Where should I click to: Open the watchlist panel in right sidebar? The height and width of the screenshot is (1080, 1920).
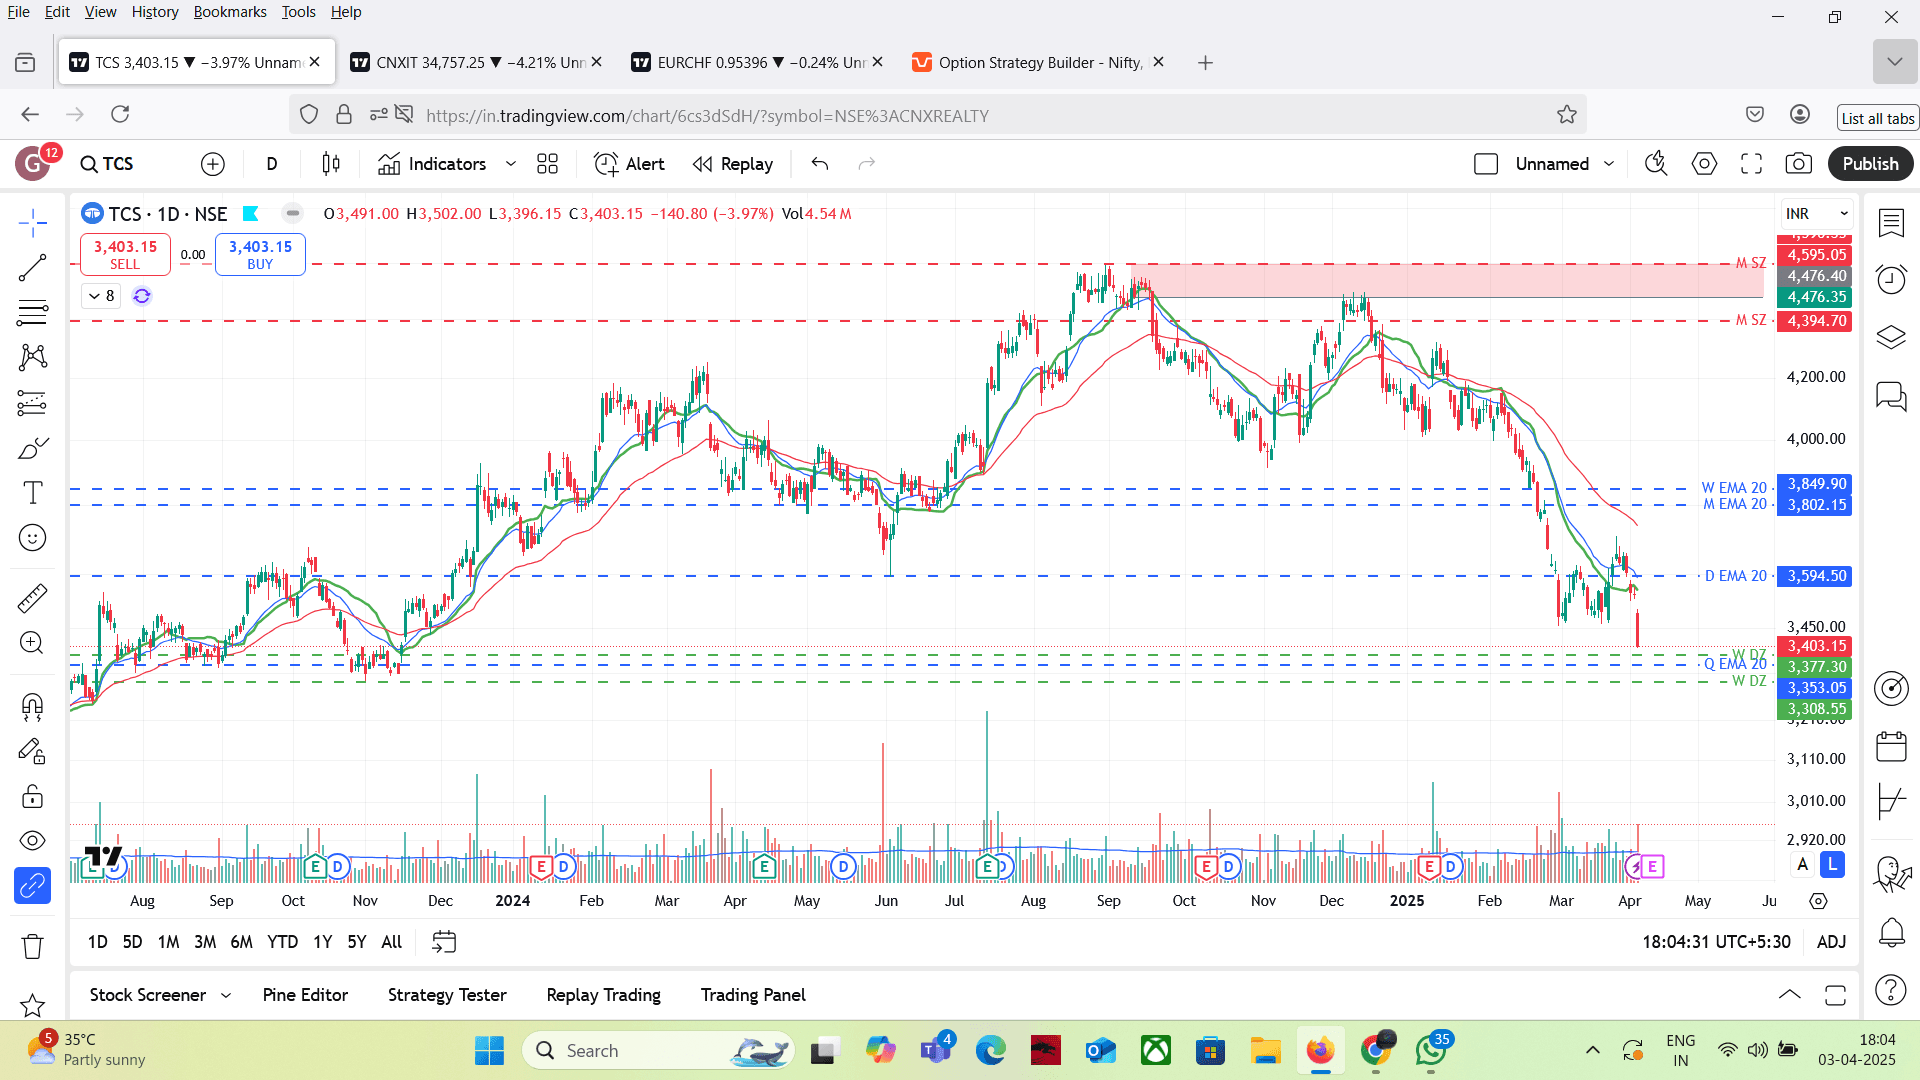point(1891,223)
